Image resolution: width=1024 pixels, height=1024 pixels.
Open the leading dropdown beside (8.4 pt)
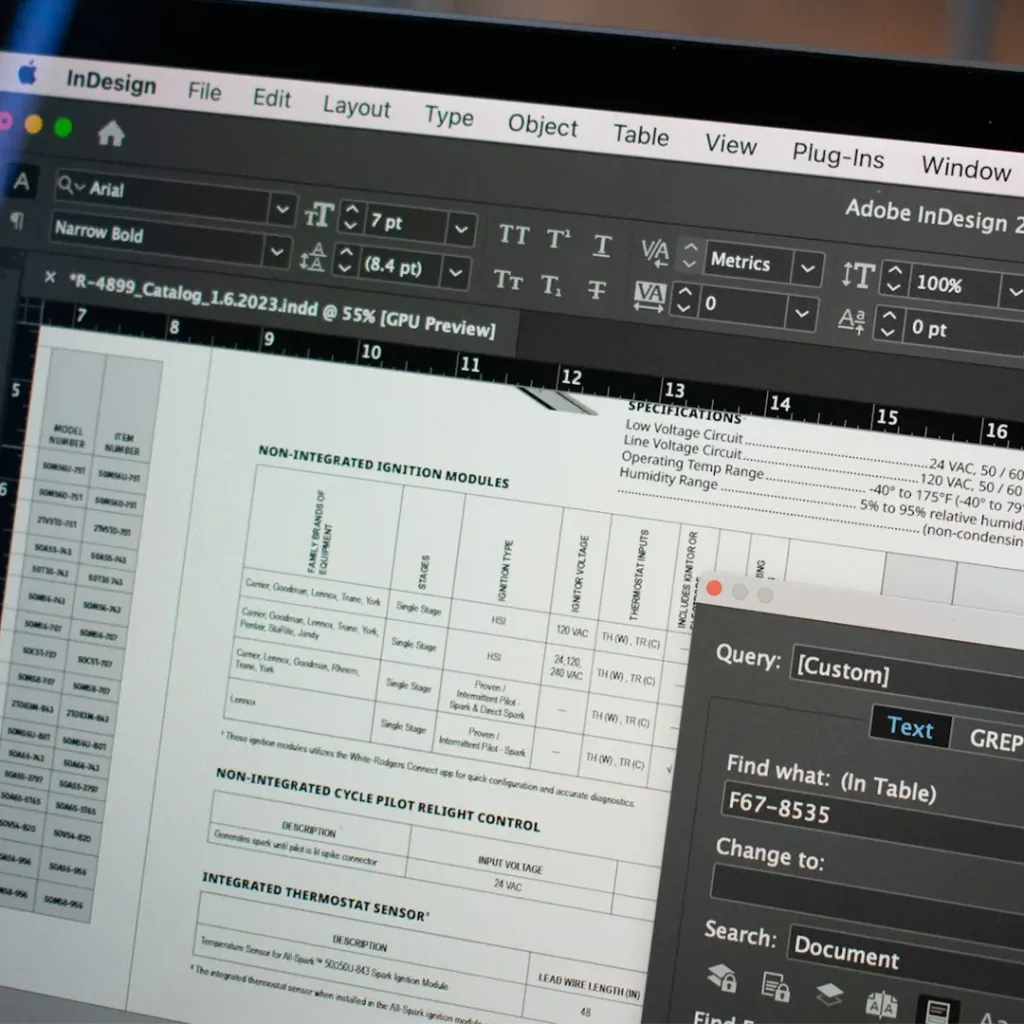click(455, 272)
